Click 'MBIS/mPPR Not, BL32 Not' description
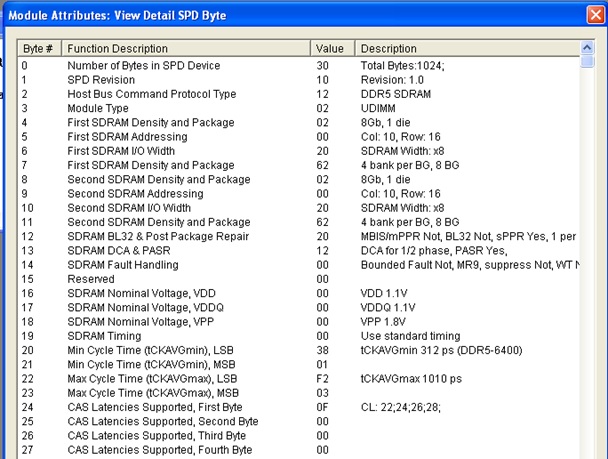This screenshot has height=459, width=608. pos(468,236)
